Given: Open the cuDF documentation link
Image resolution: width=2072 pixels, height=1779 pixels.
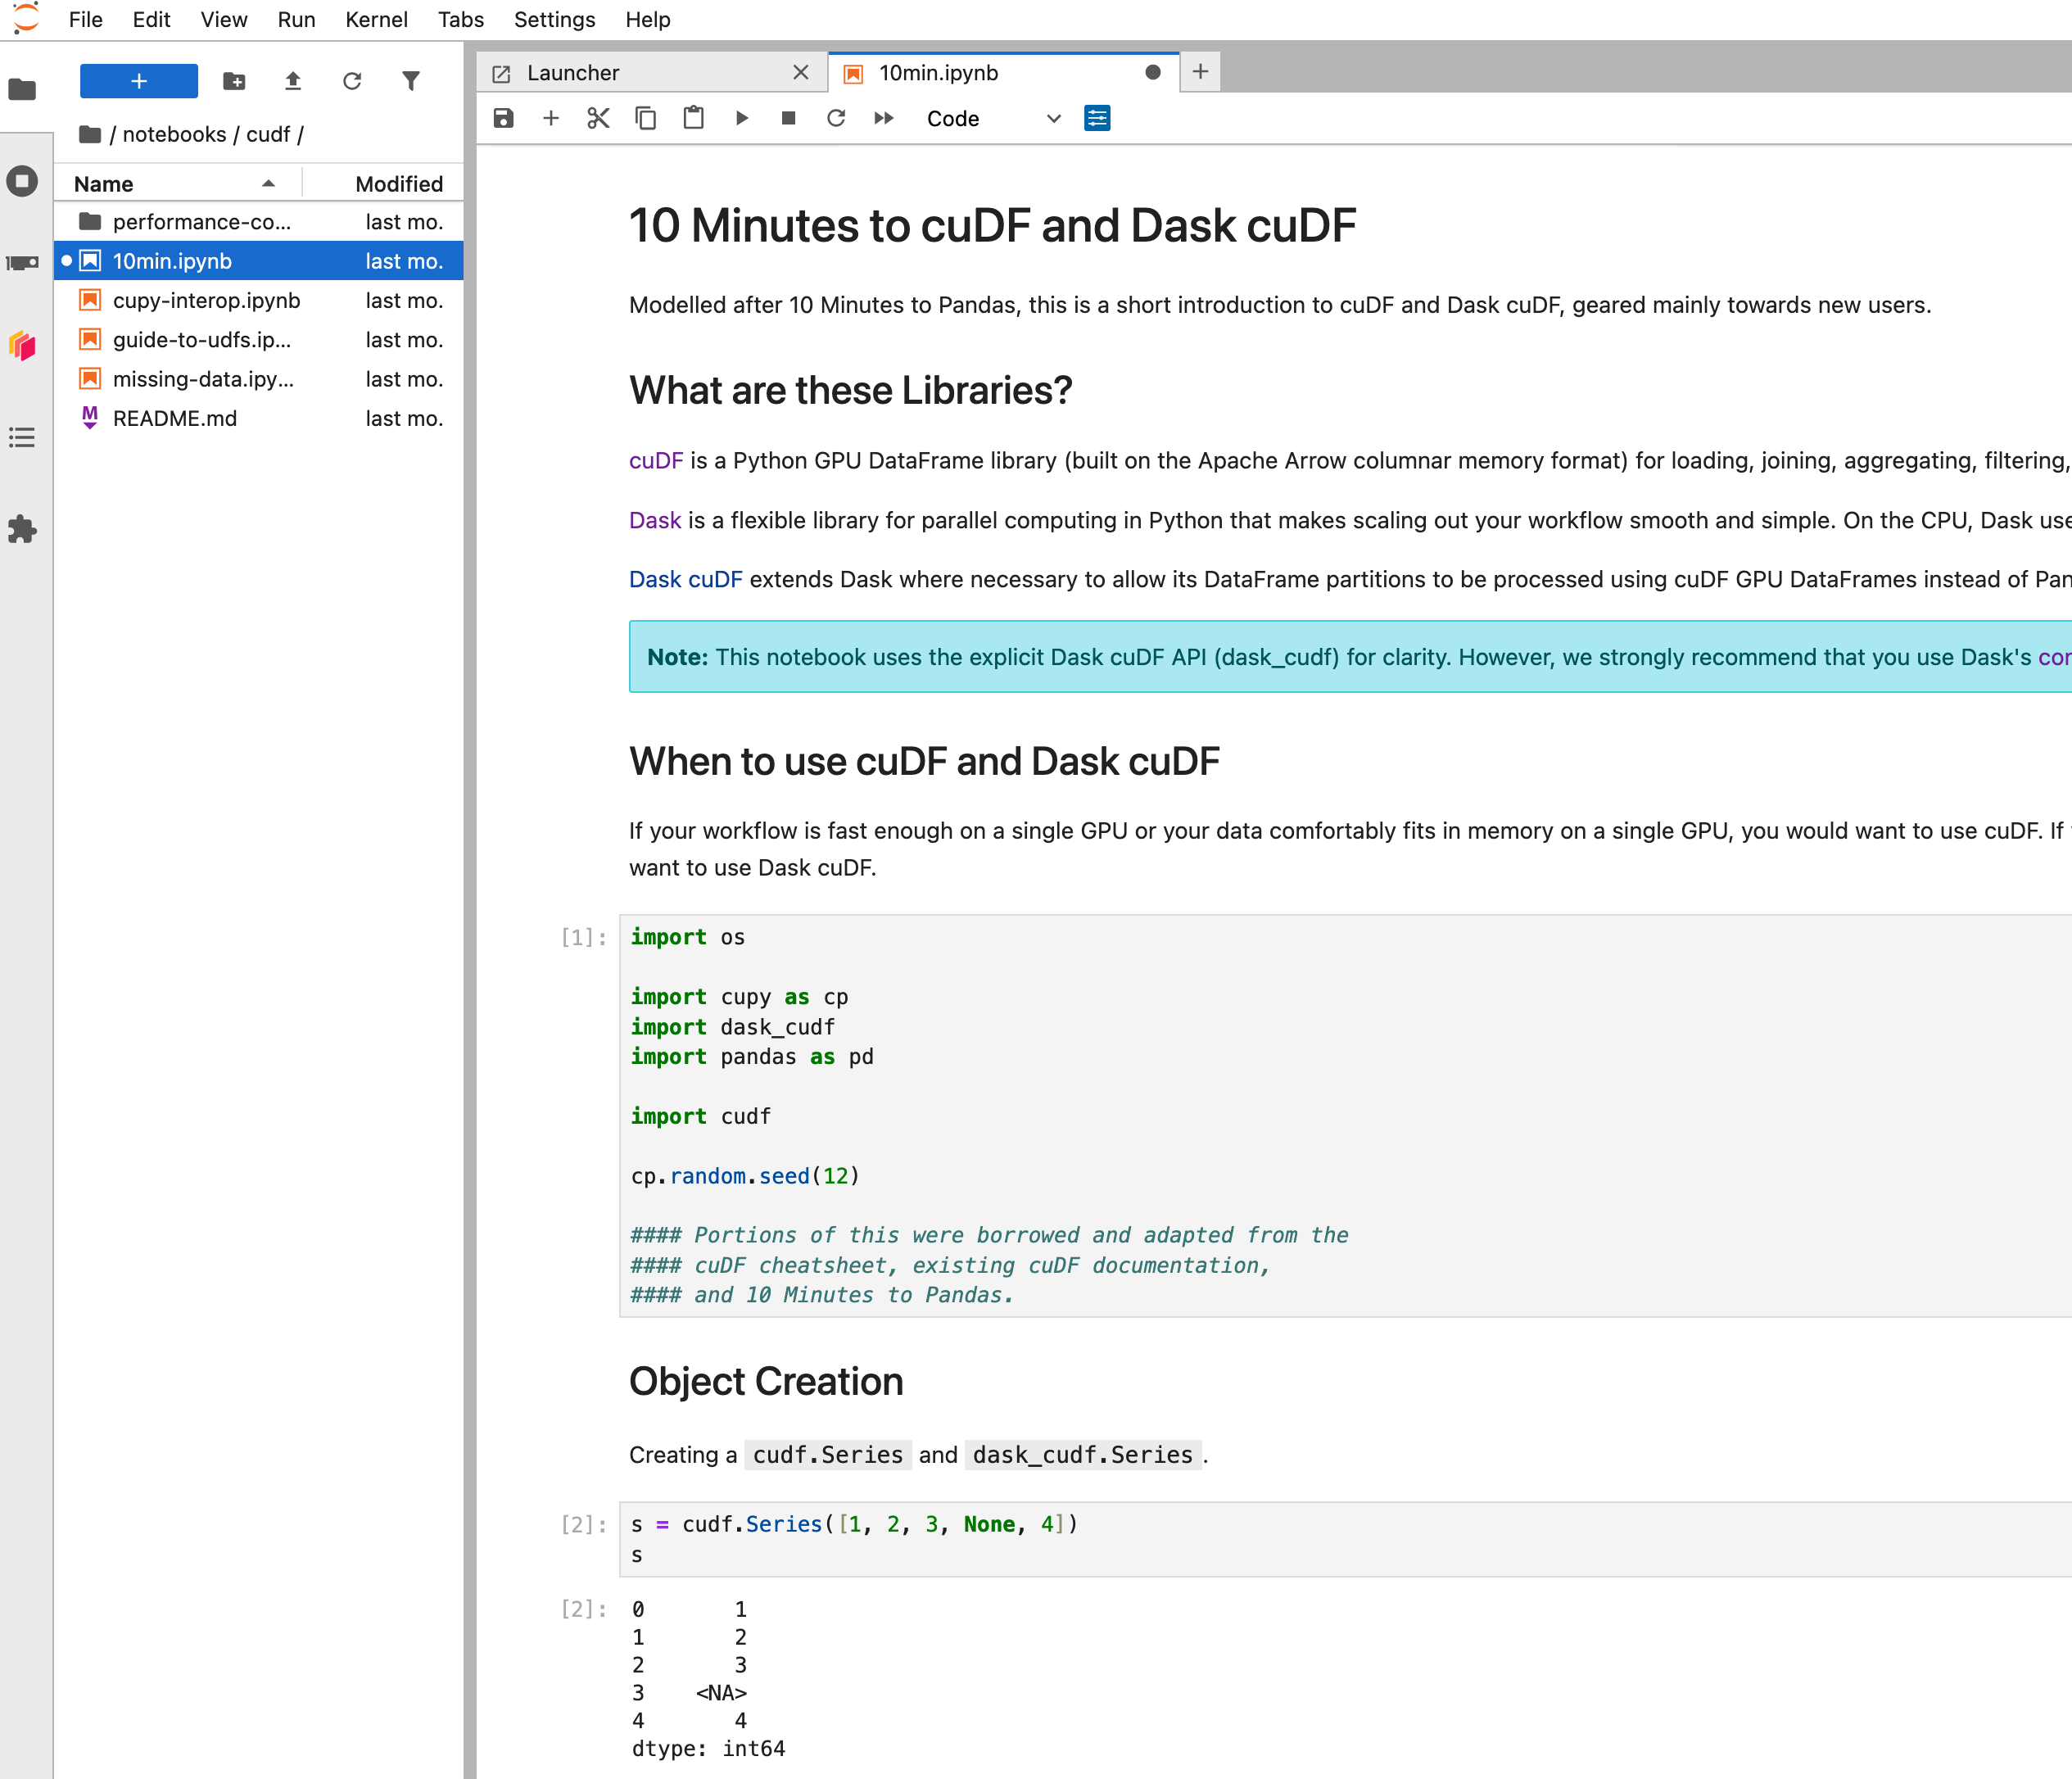Looking at the screenshot, I should [x=655, y=461].
